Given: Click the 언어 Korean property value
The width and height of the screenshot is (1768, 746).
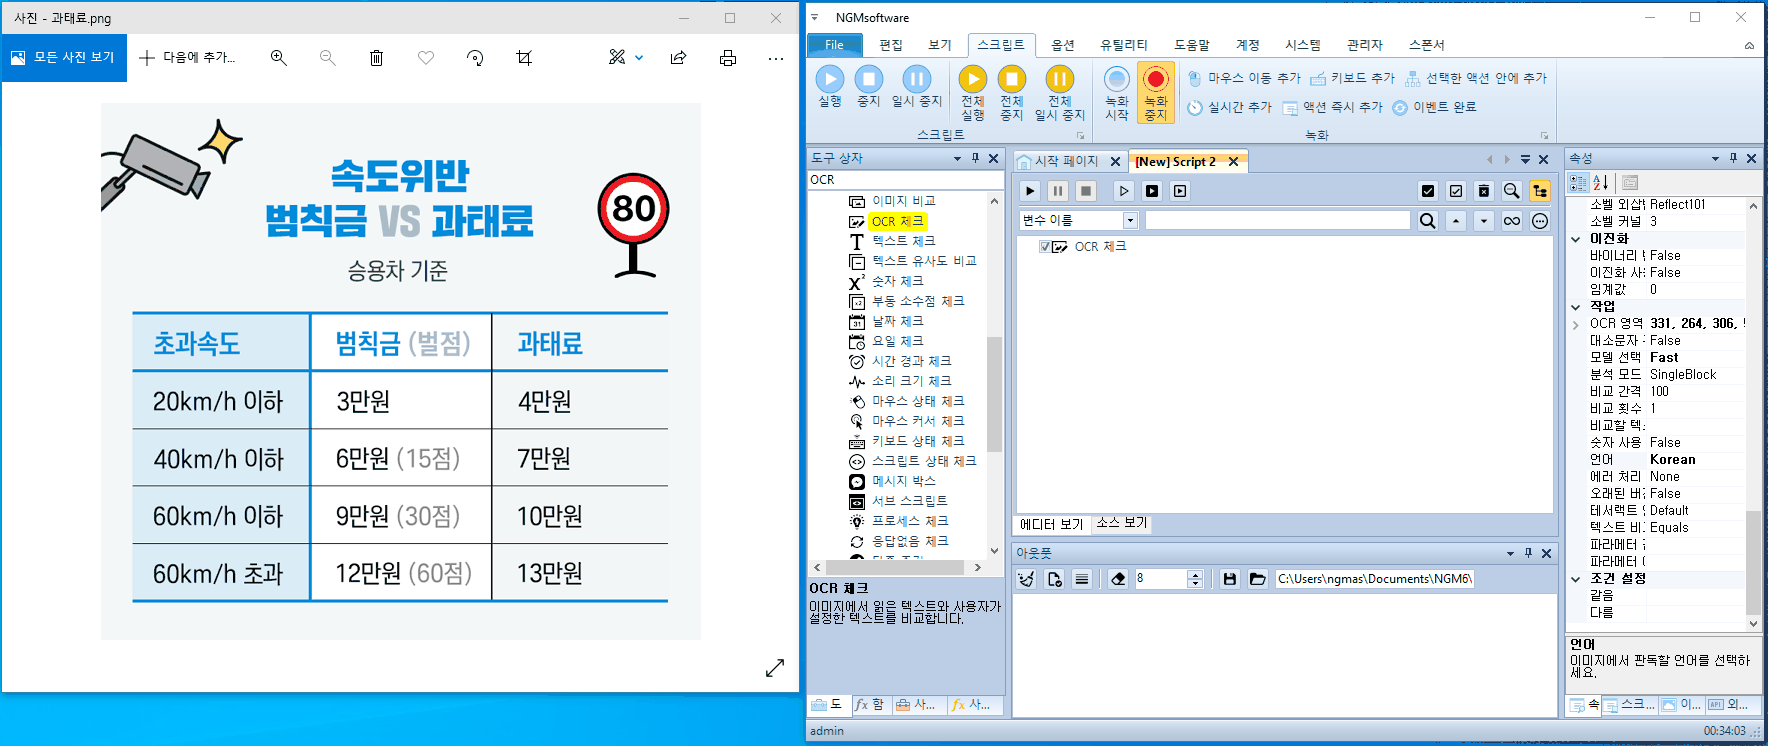Looking at the screenshot, I should tap(1696, 460).
